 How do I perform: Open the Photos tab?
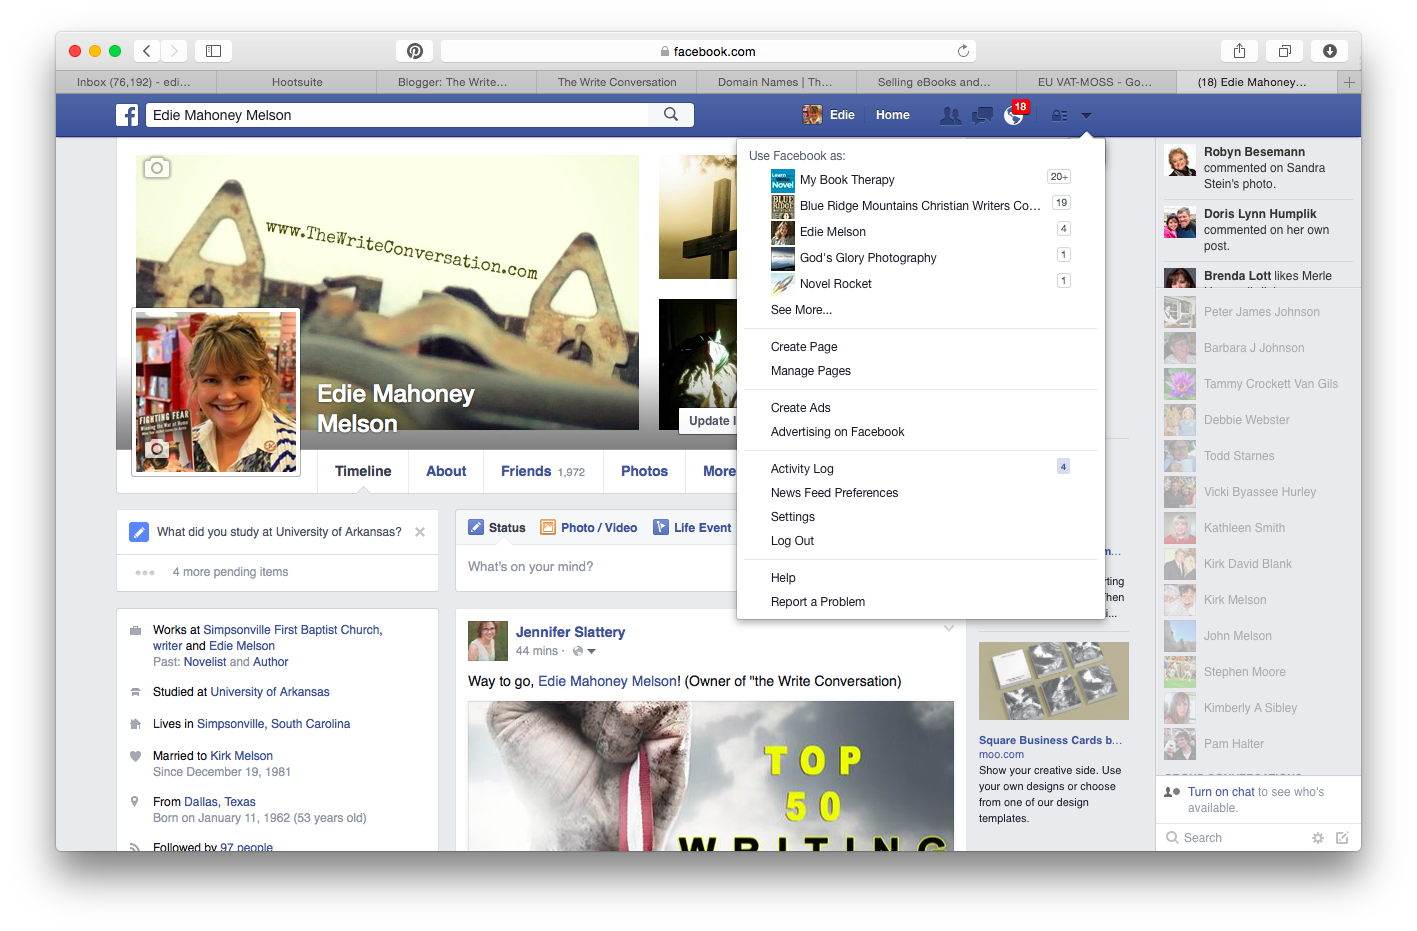(x=644, y=471)
